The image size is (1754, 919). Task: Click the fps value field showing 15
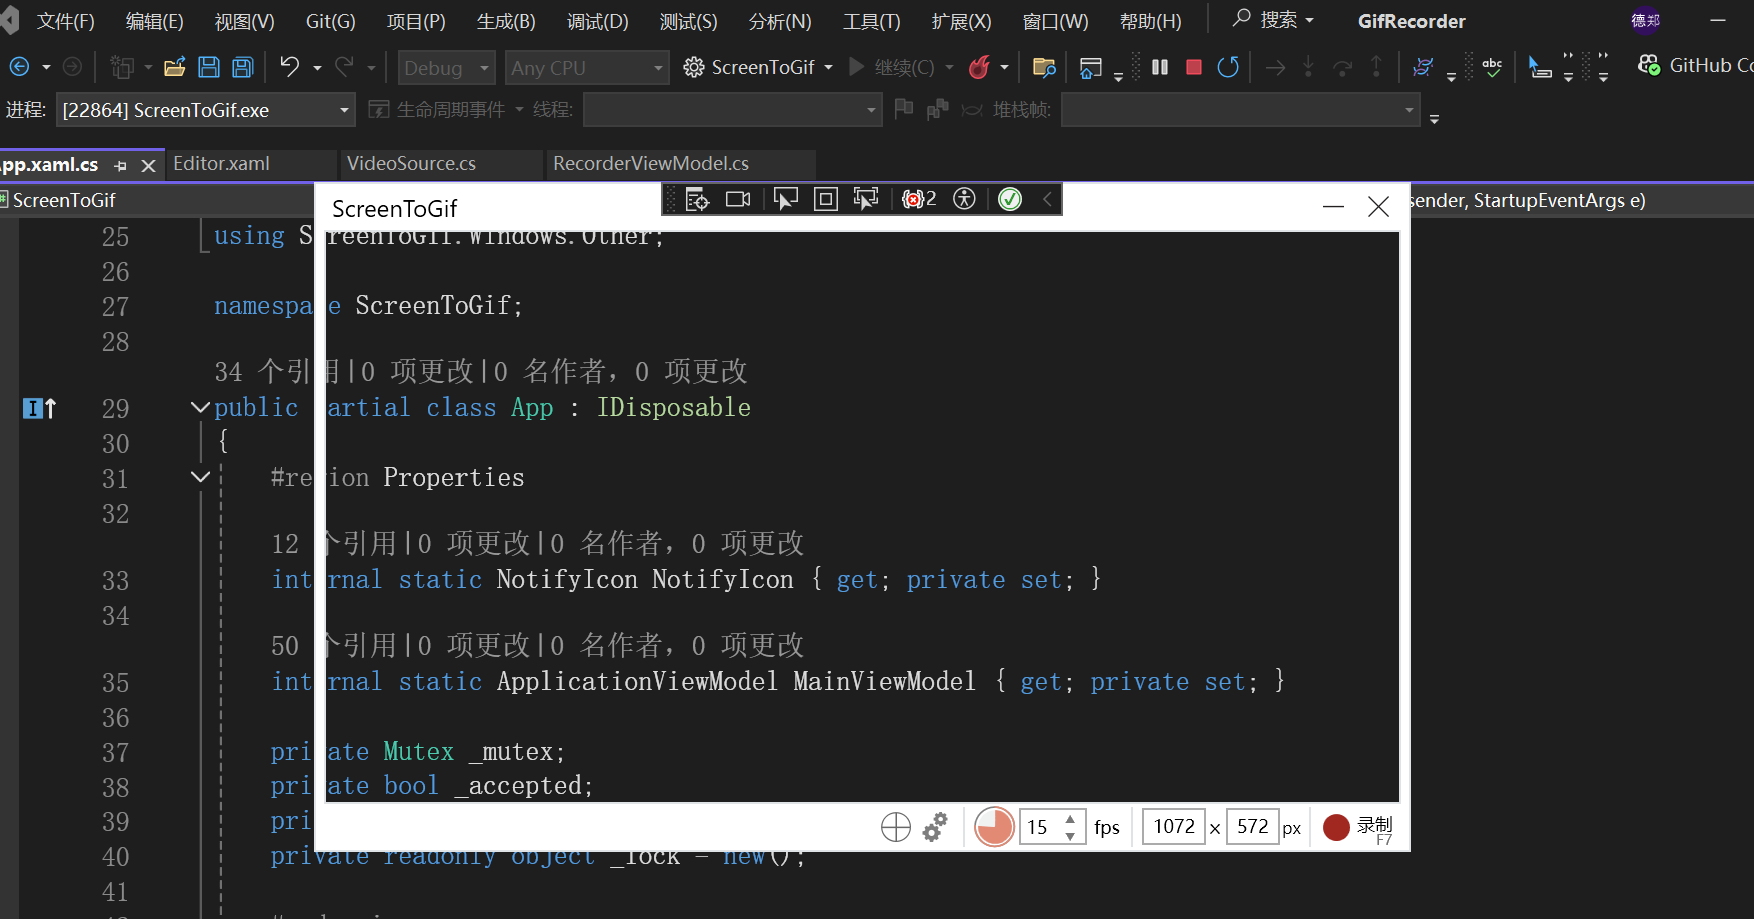[x=1040, y=827]
